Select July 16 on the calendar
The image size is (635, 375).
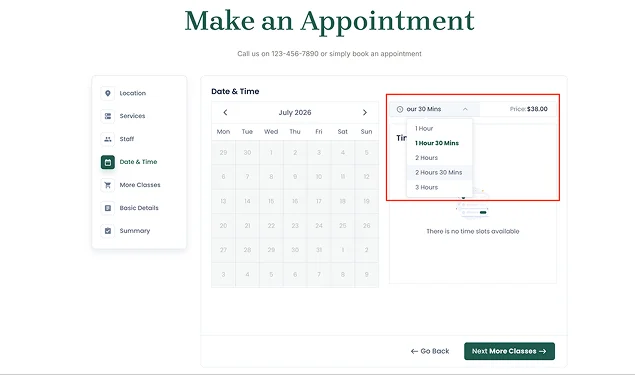[295, 201]
